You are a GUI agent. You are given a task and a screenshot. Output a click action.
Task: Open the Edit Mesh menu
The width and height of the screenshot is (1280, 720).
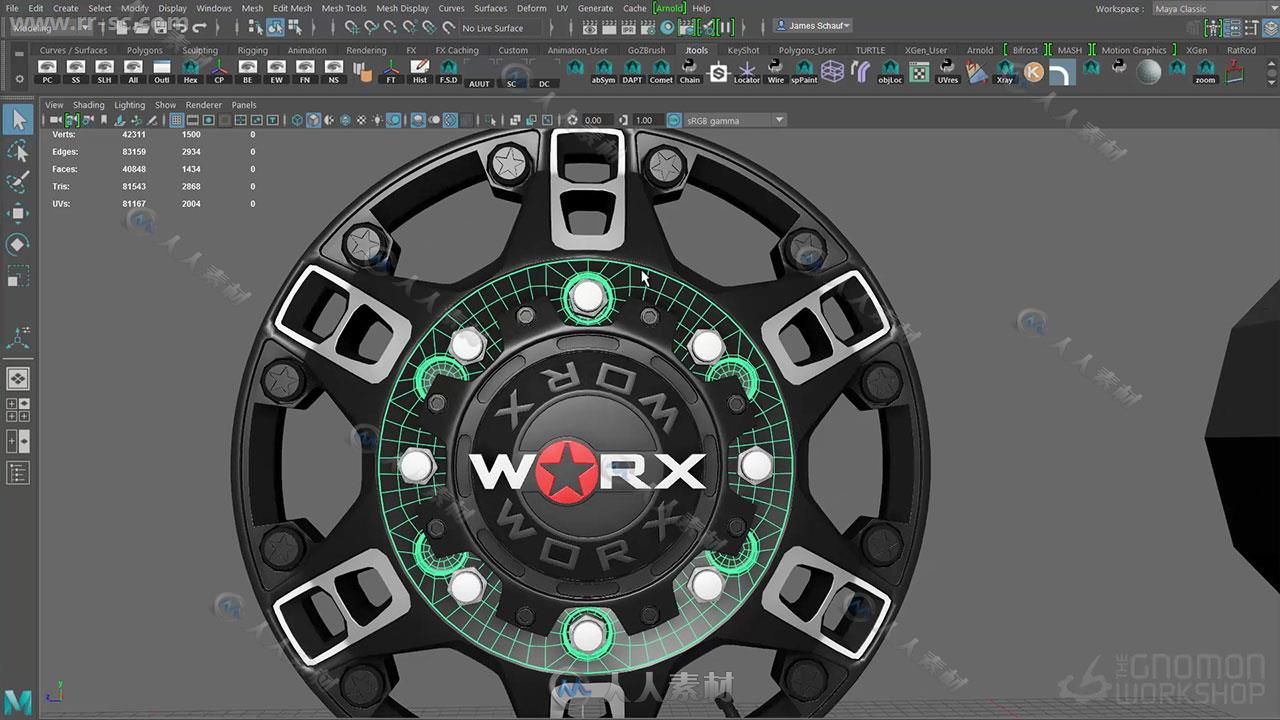tap(292, 8)
